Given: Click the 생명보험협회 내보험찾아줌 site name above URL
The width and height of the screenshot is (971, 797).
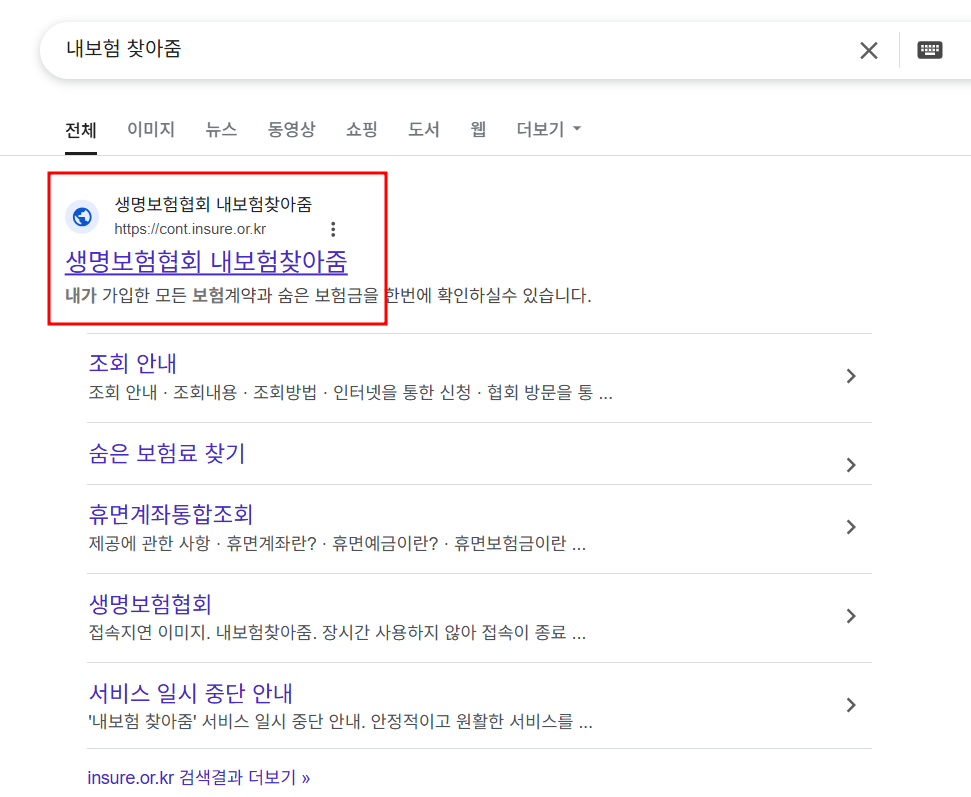Looking at the screenshot, I should (214, 204).
